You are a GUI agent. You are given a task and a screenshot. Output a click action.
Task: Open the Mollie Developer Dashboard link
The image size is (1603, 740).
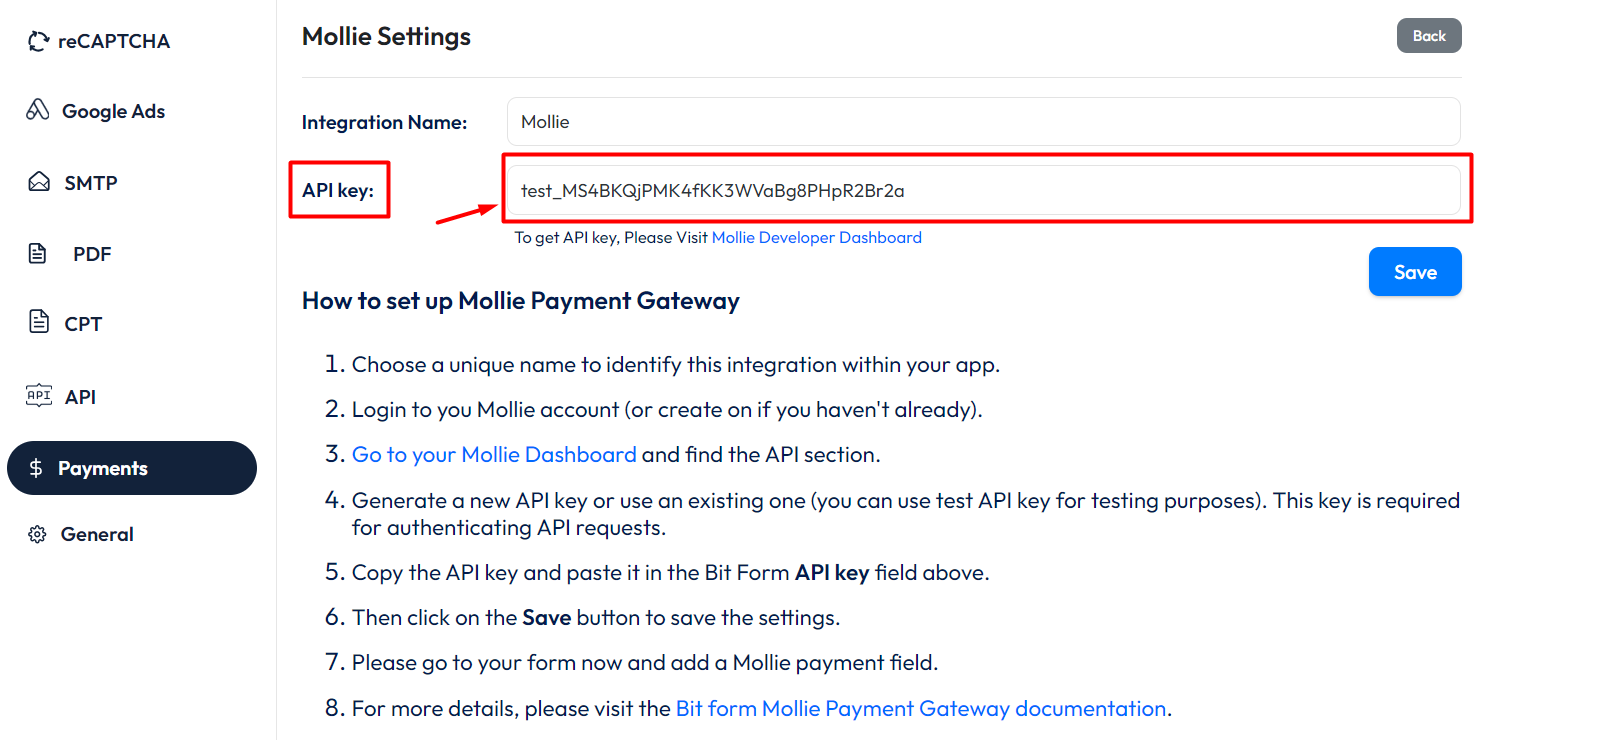[816, 238]
